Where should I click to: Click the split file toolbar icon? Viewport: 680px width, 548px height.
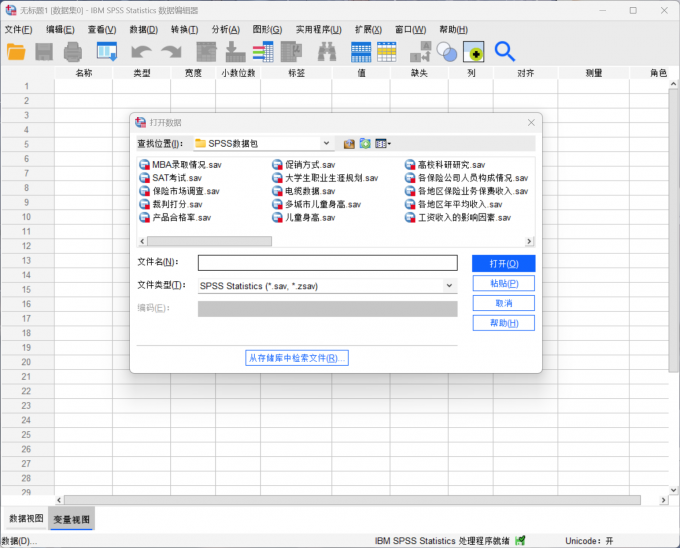421,52
